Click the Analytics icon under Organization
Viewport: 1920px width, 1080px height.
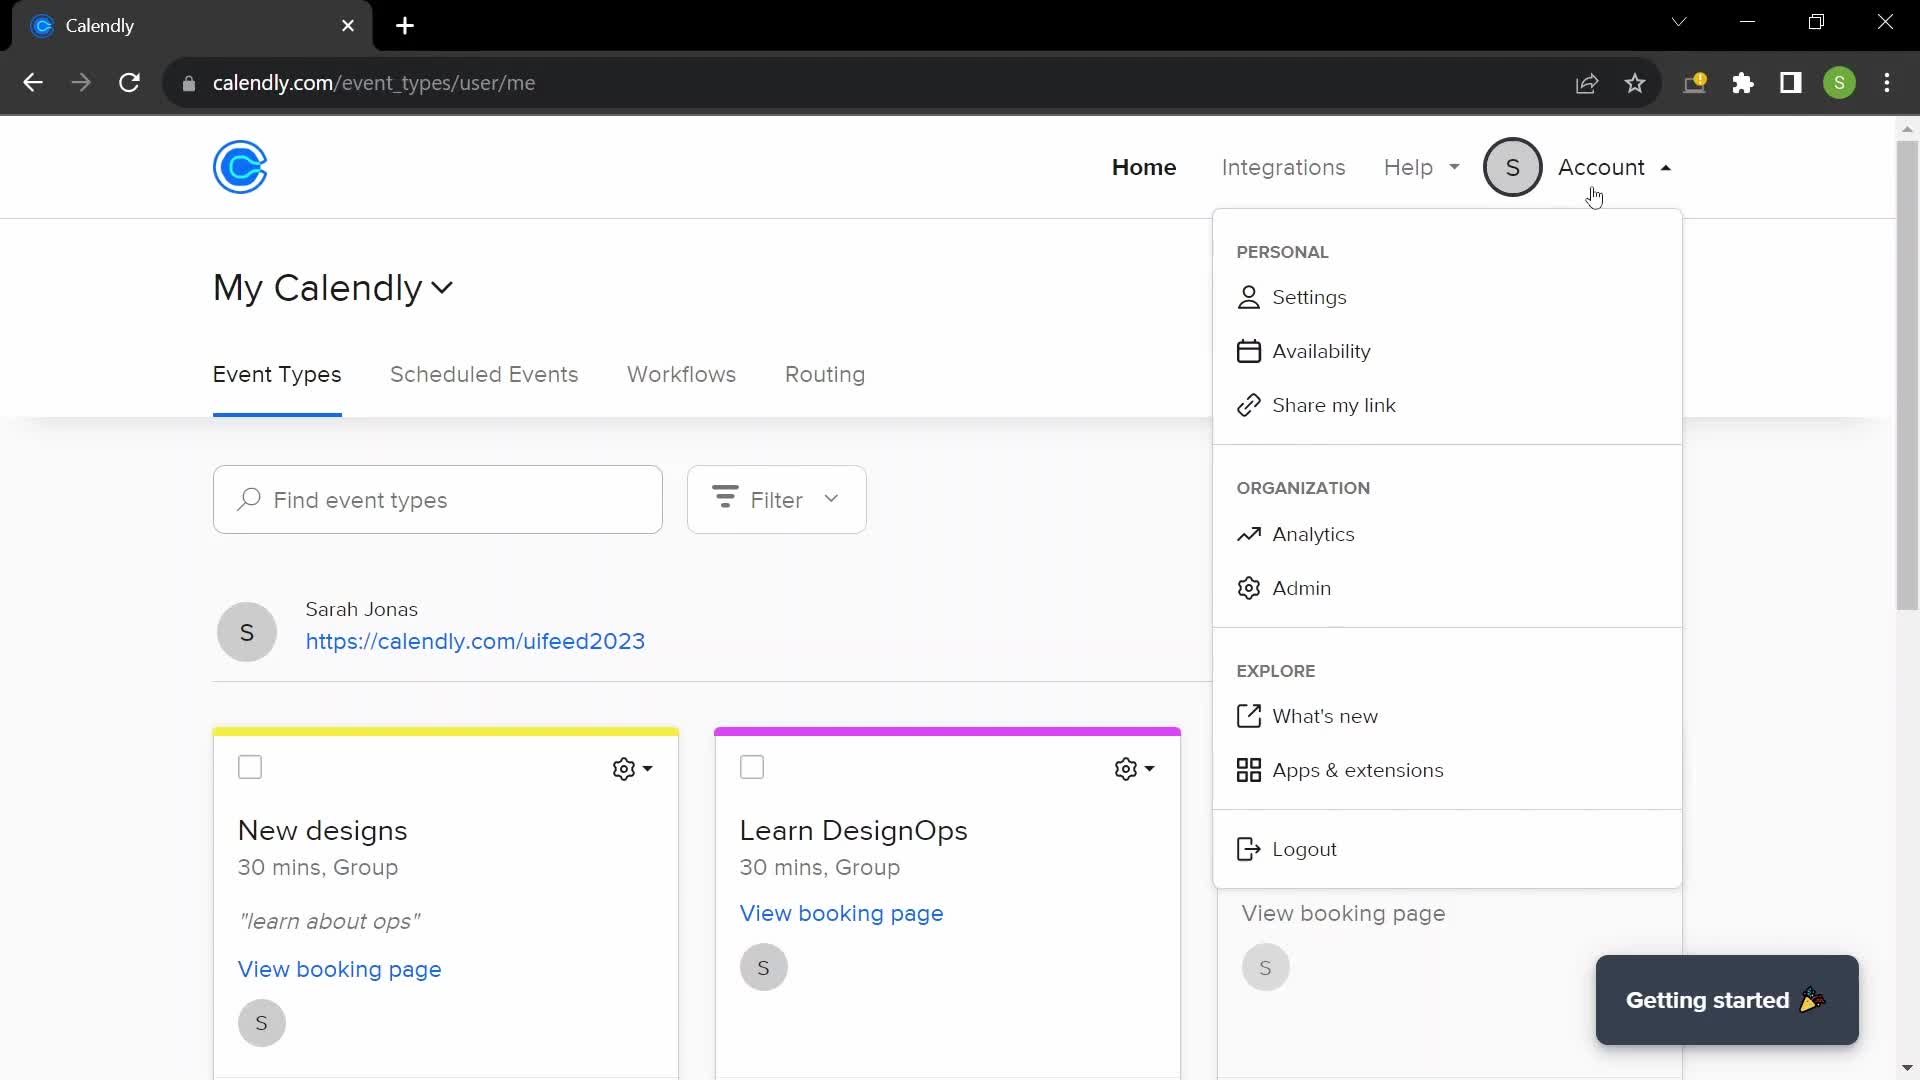pyautogui.click(x=1249, y=534)
